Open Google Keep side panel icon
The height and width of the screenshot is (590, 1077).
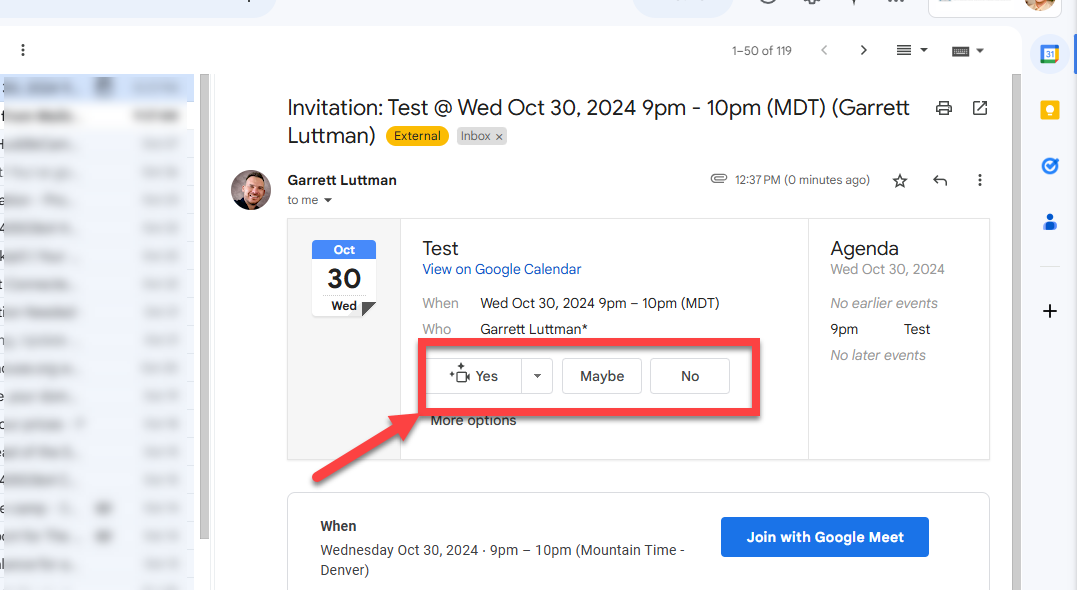click(x=1050, y=110)
